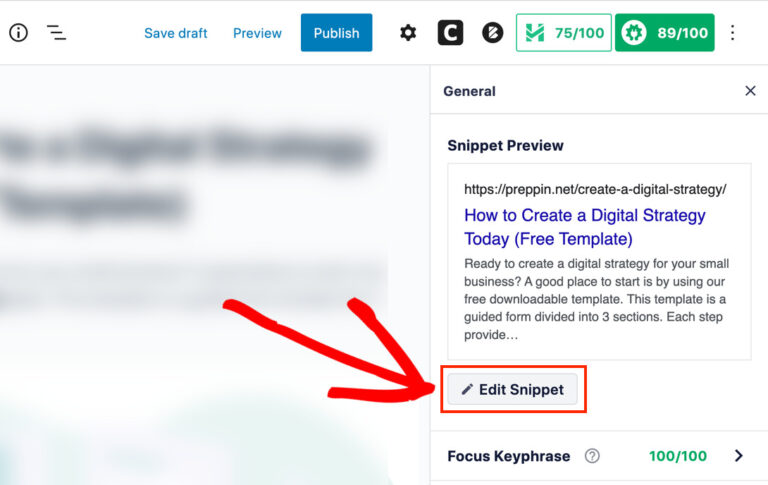The height and width of the screenshot is (485, 768).
Task: Click the black C plugin icon
Action: (450, 33)
